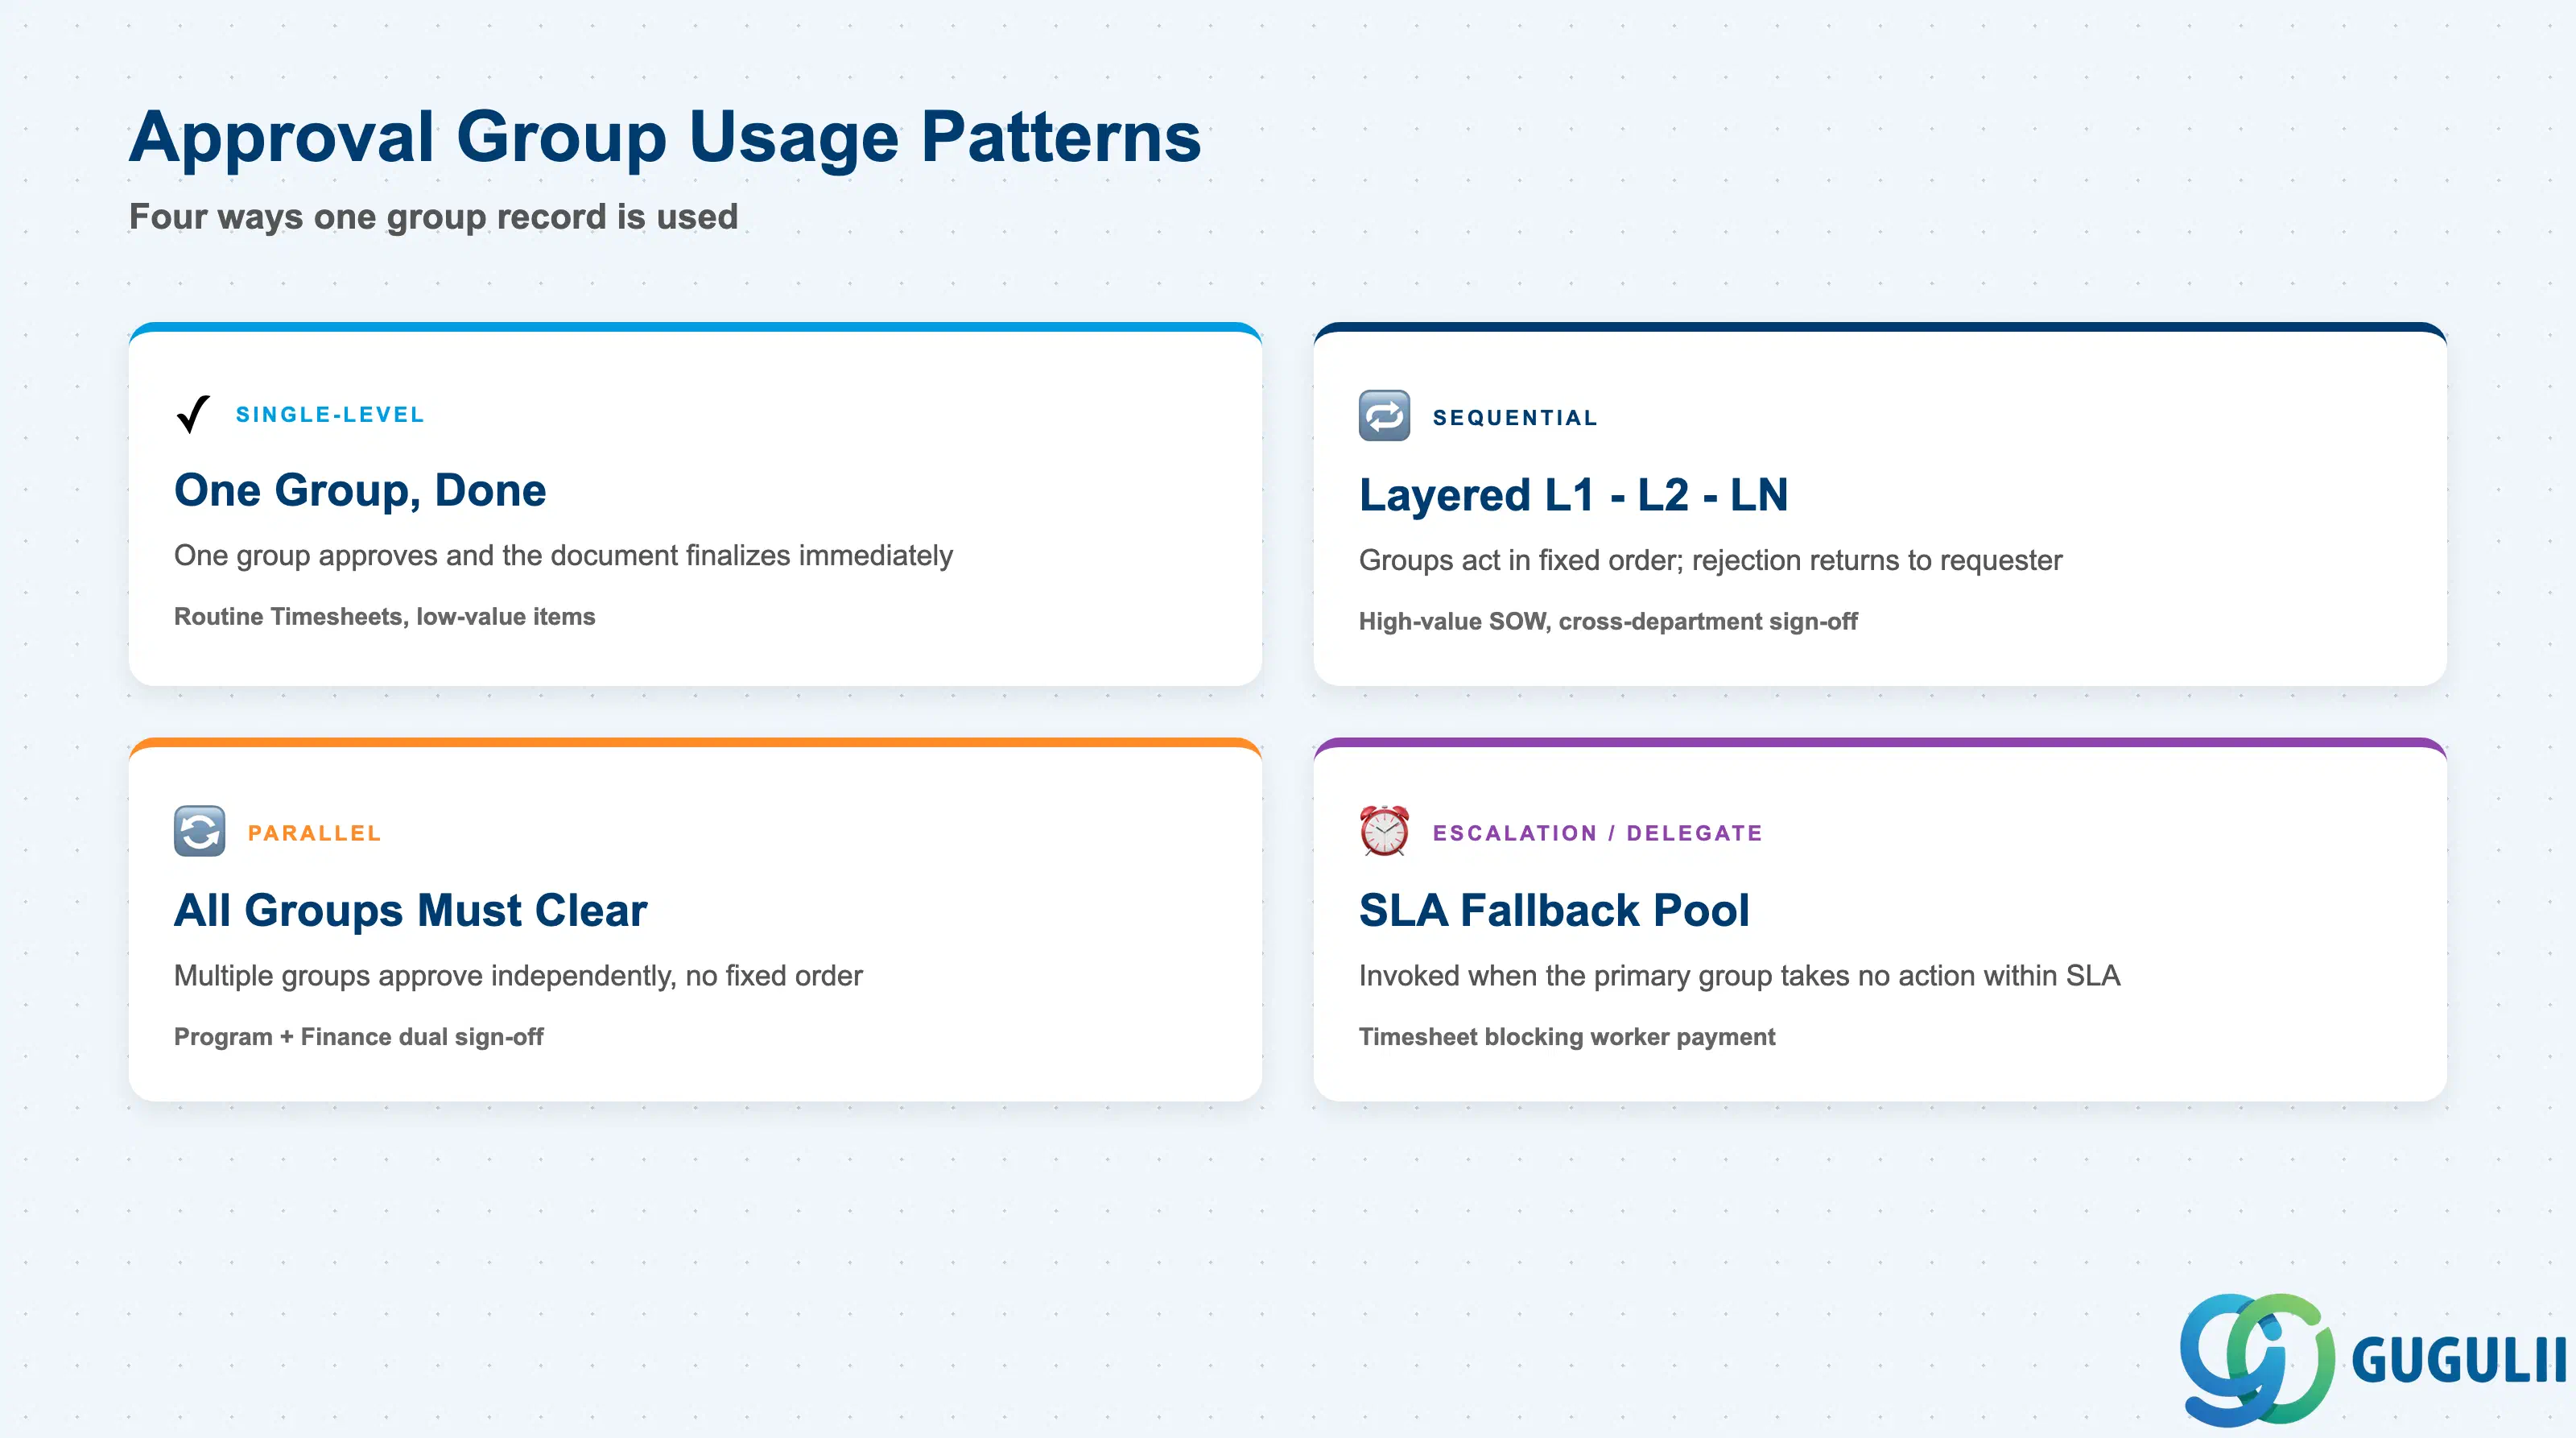Click Multiple groups approve independently description
This screenshot has width=2576, height=1438.
tap(518, 976)
